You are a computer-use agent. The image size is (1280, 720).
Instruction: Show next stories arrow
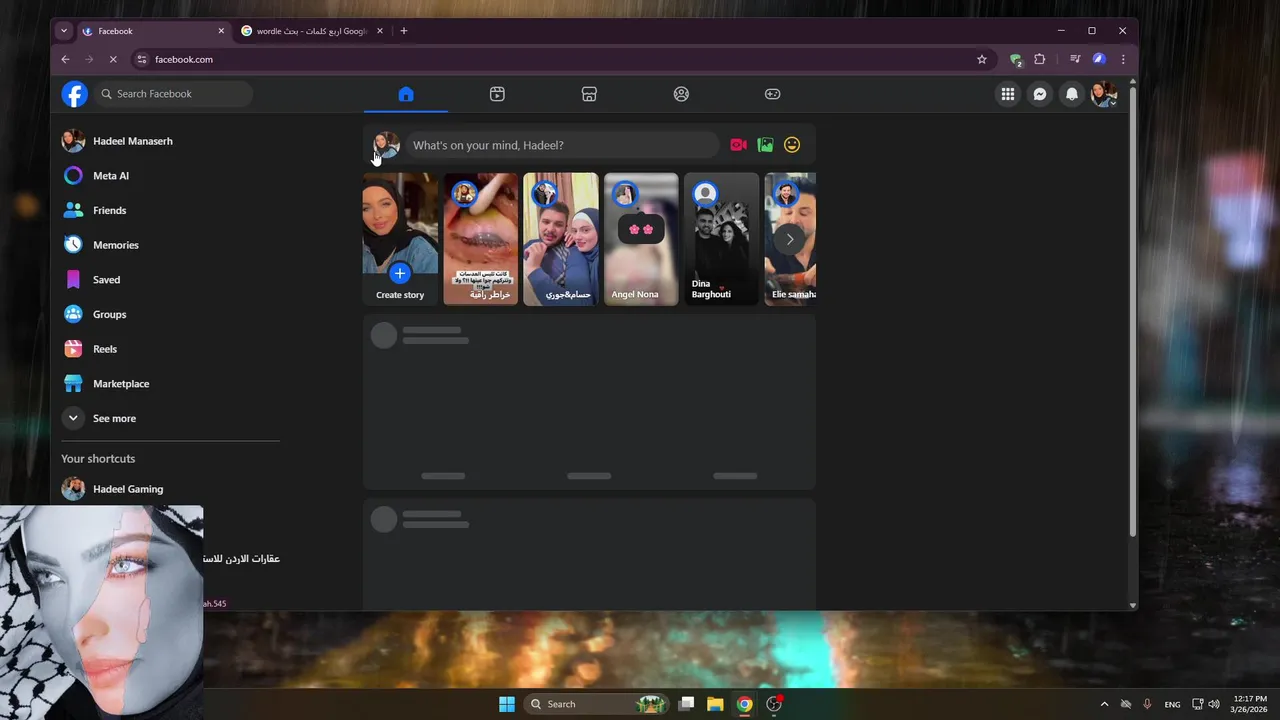pyautogui.click(x=790, y=239)
